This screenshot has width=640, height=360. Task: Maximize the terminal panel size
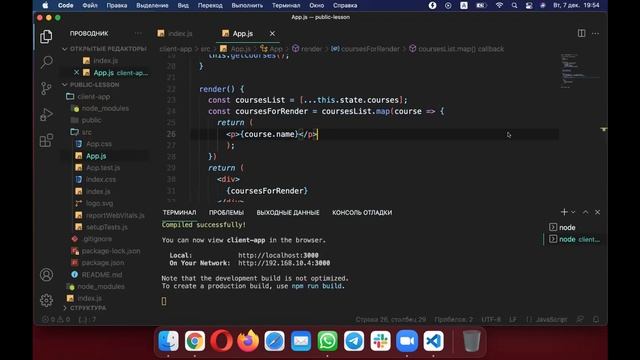click(585, 212)
